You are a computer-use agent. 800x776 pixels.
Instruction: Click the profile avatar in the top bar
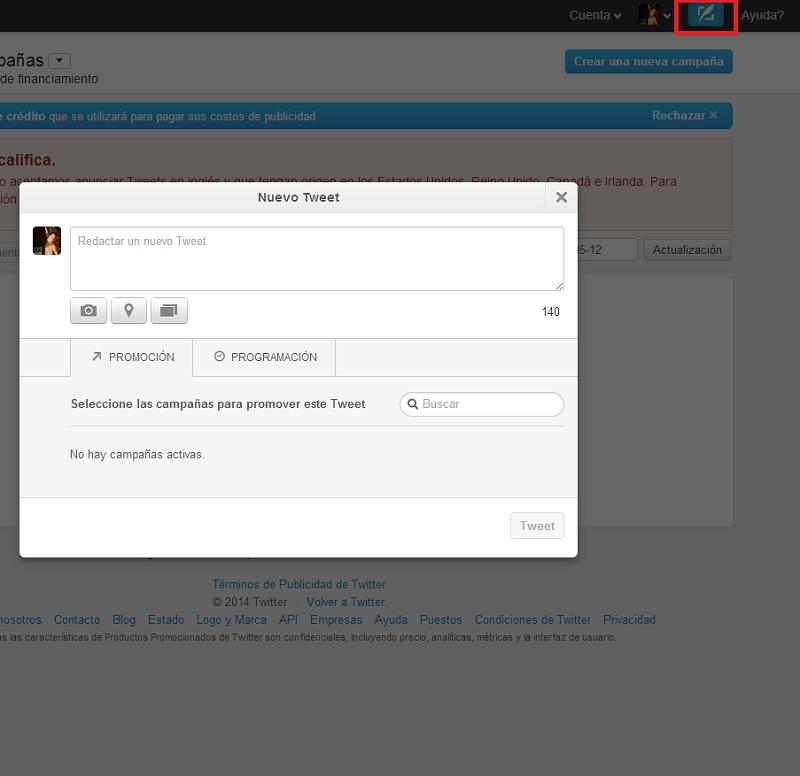[649, 15]
